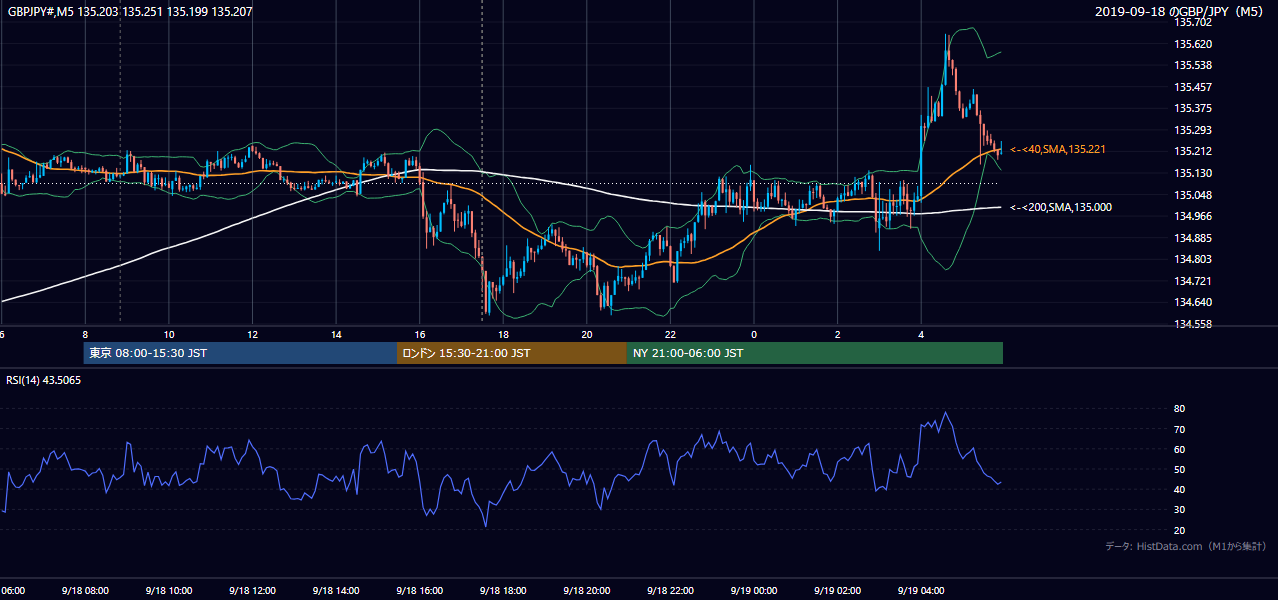Click RSI scale value 80
1278x600 pixels.
[x=1180, y=409]
